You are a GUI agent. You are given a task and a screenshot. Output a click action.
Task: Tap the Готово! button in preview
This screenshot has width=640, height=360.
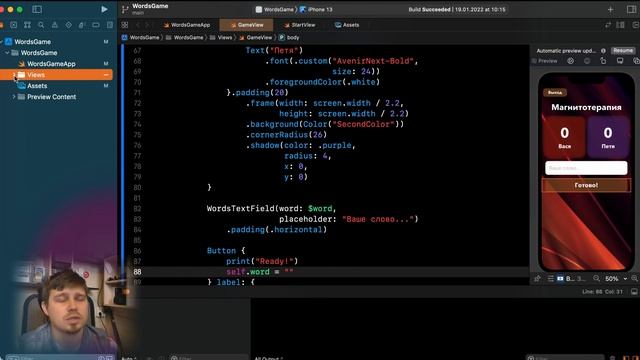coord(586,185)
